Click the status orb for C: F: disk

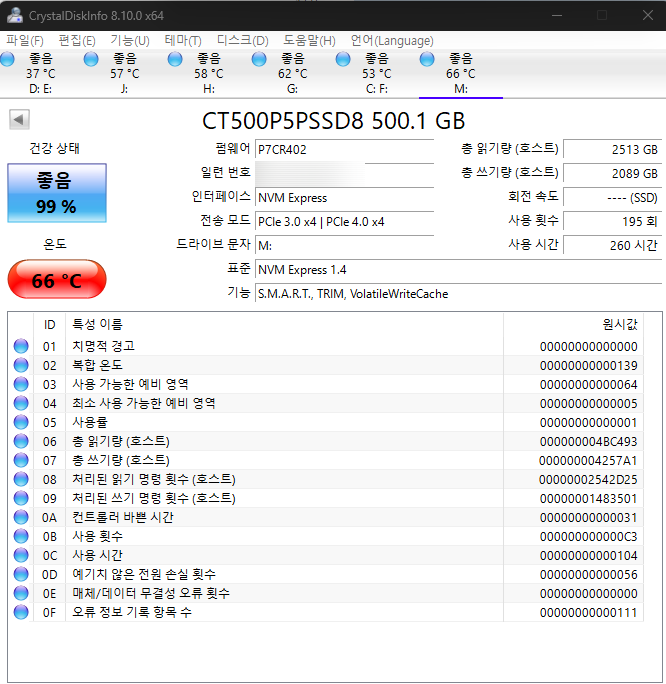coord(343,59)
